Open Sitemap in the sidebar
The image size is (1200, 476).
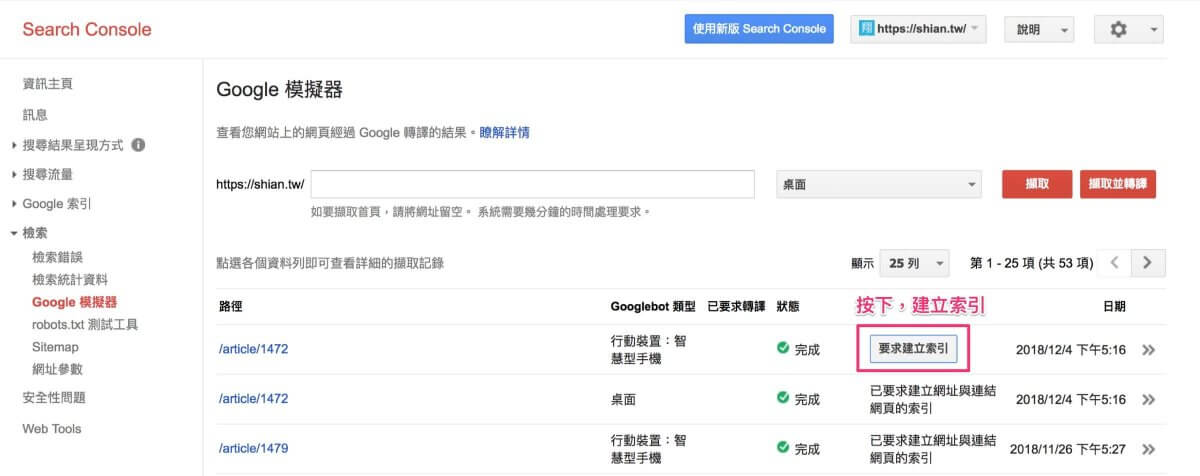click(x=55, y=347)
